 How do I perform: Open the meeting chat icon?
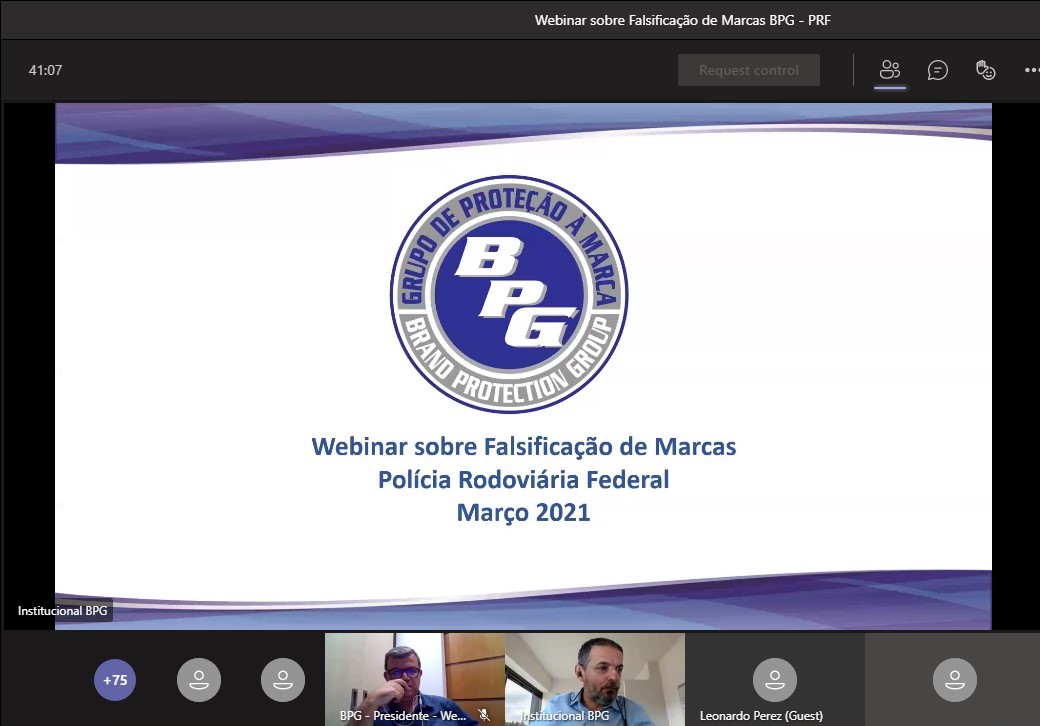938,70
